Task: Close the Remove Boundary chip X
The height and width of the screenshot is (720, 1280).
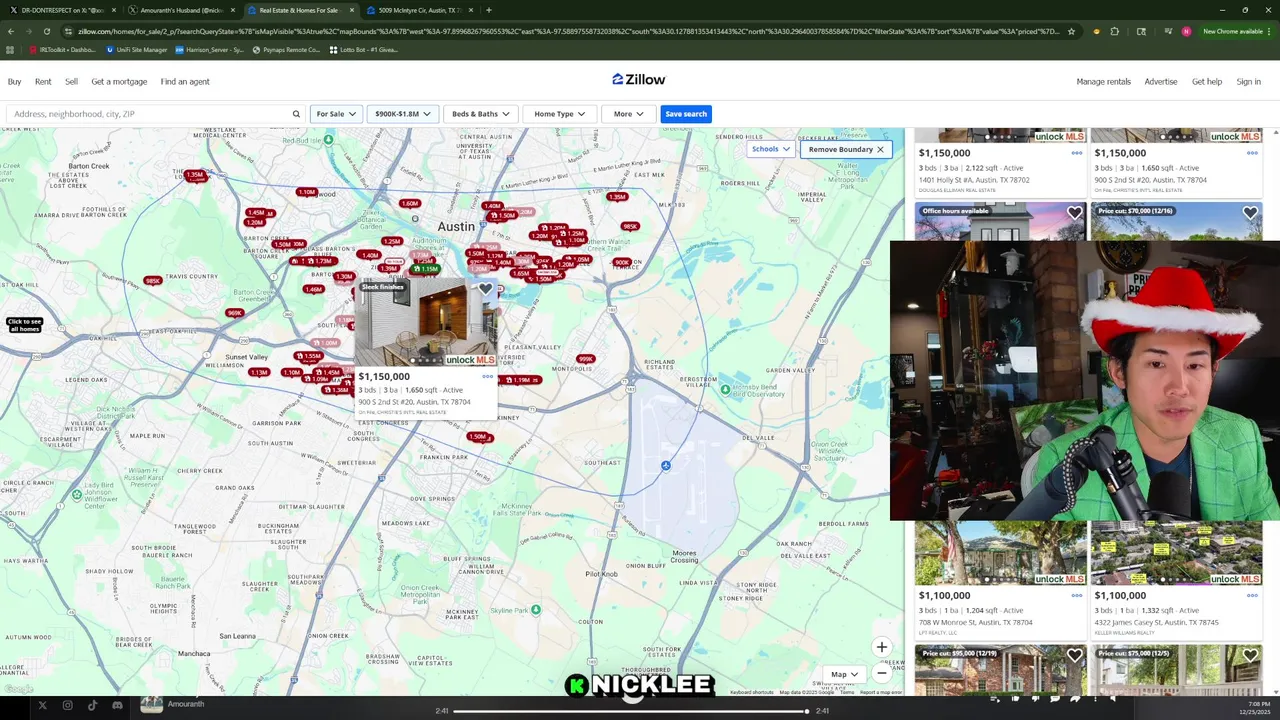Action: click(880, 149)
